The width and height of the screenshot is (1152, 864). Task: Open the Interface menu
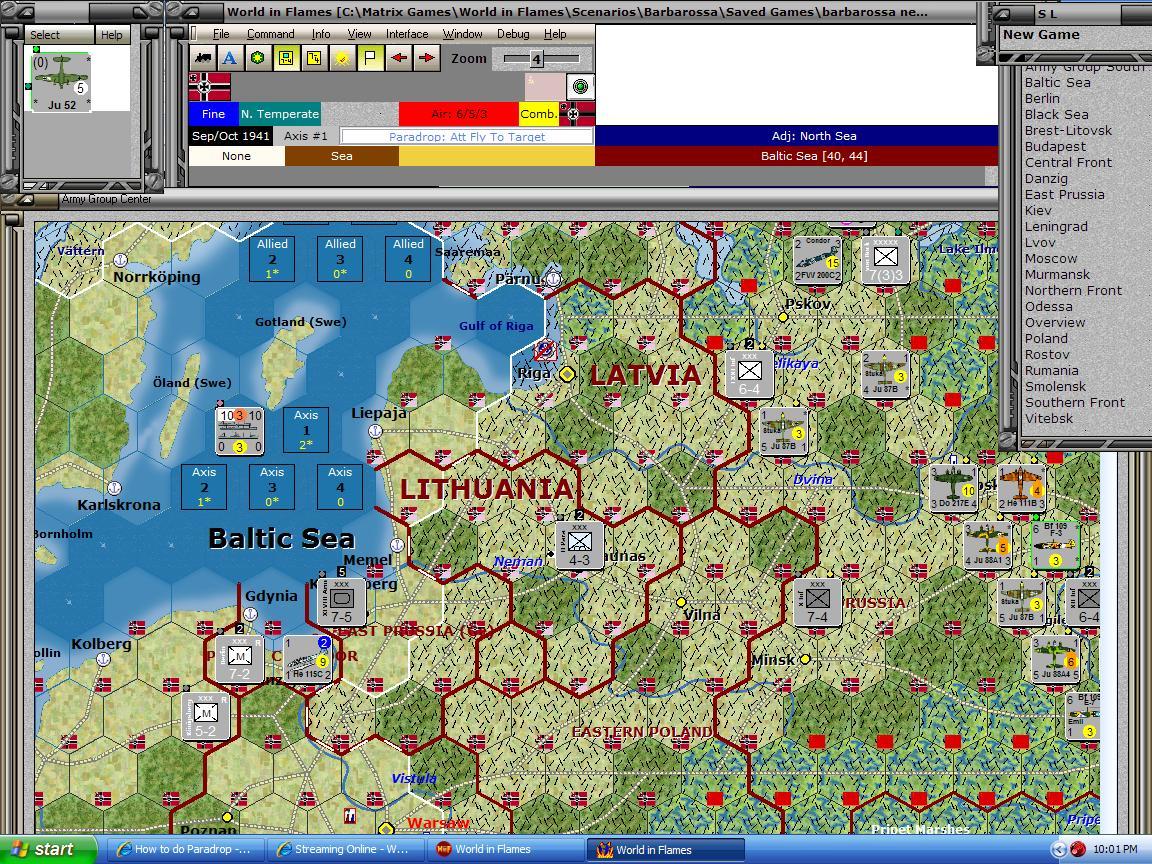[x=407, y=34]
